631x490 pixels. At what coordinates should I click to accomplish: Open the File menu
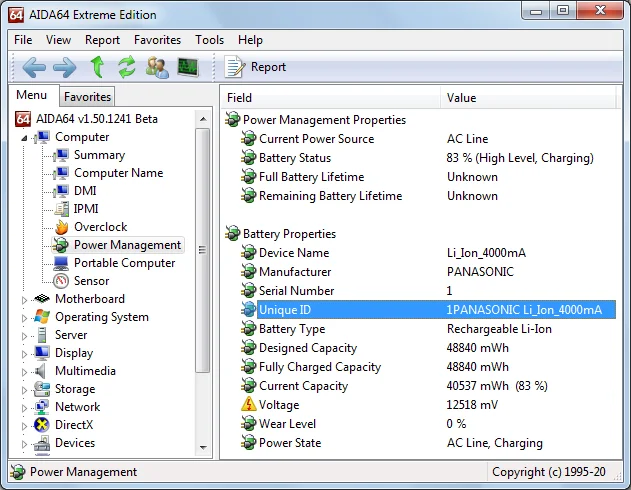click(23, 40)
